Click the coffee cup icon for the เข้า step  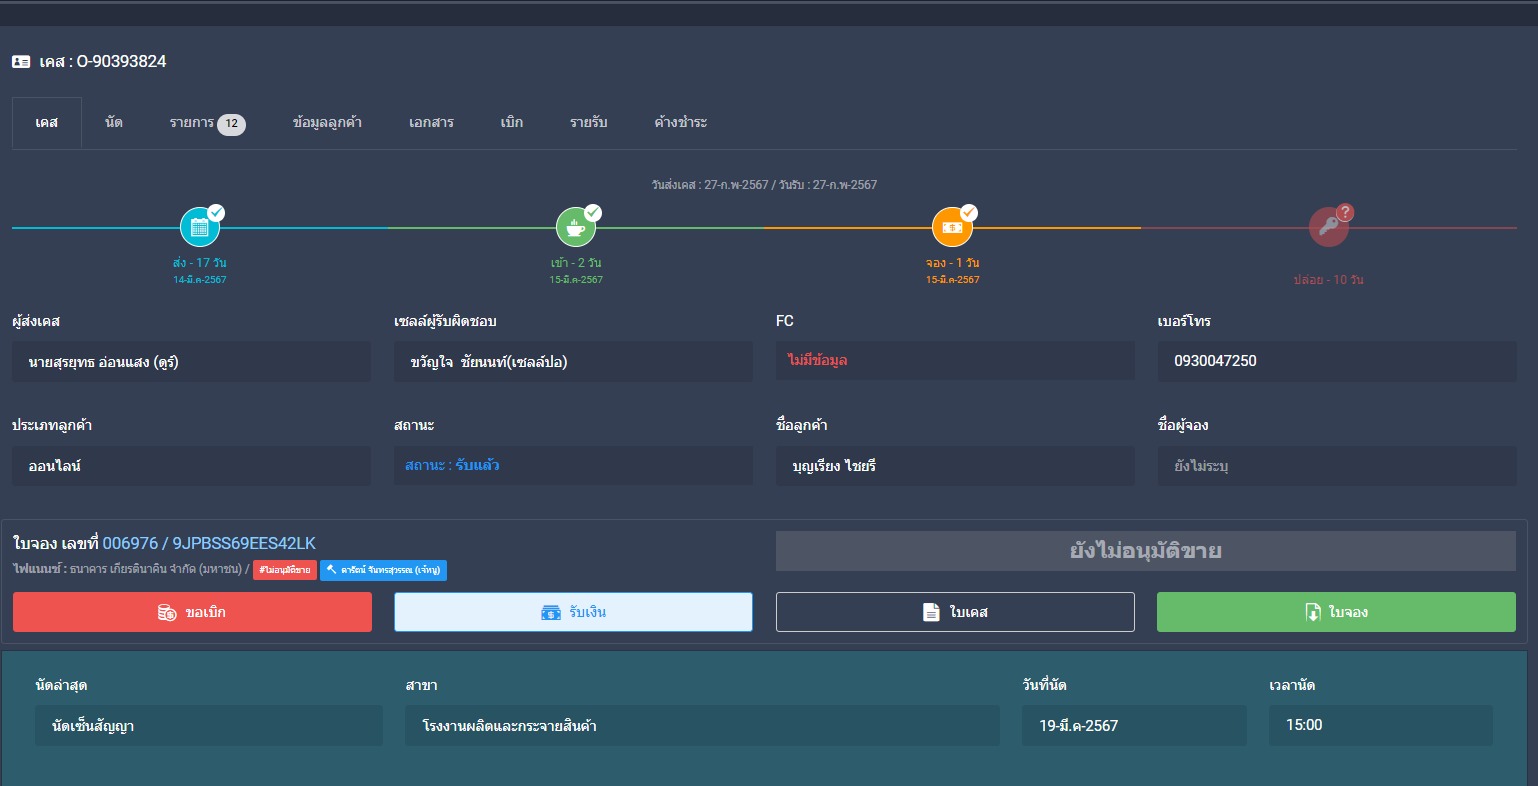(x=575, y=228)
